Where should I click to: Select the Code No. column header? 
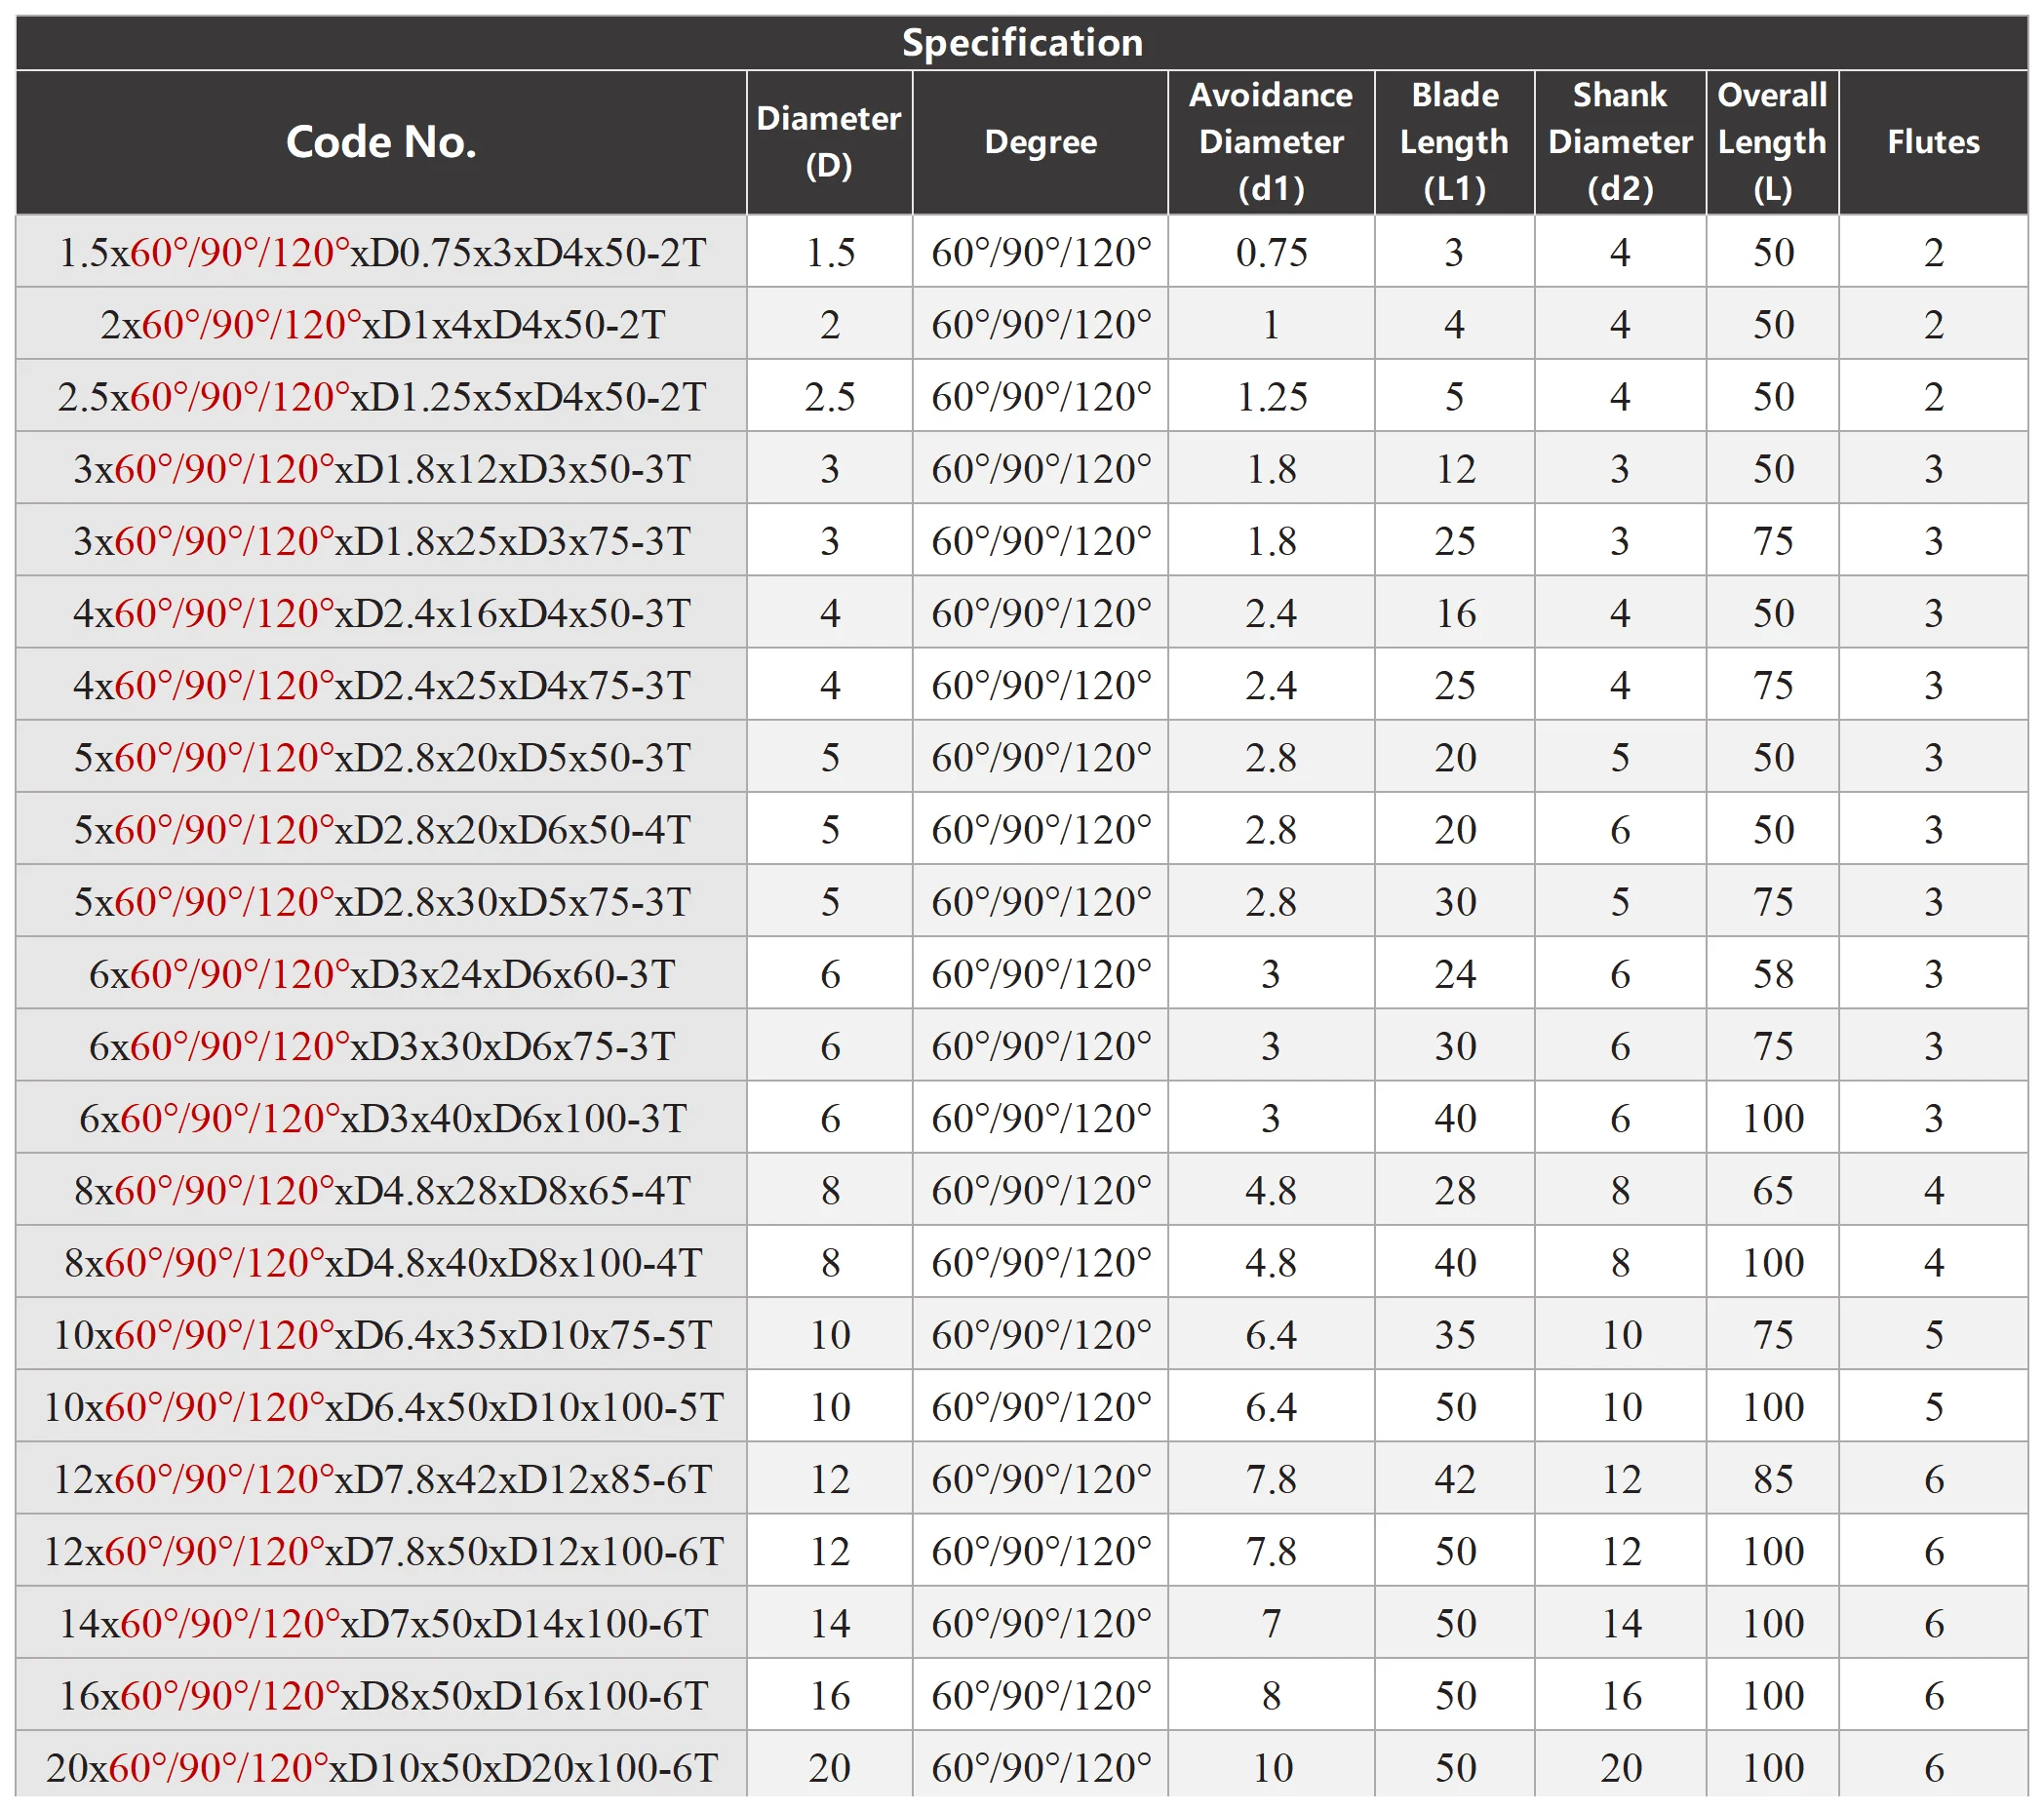[381, 142]
